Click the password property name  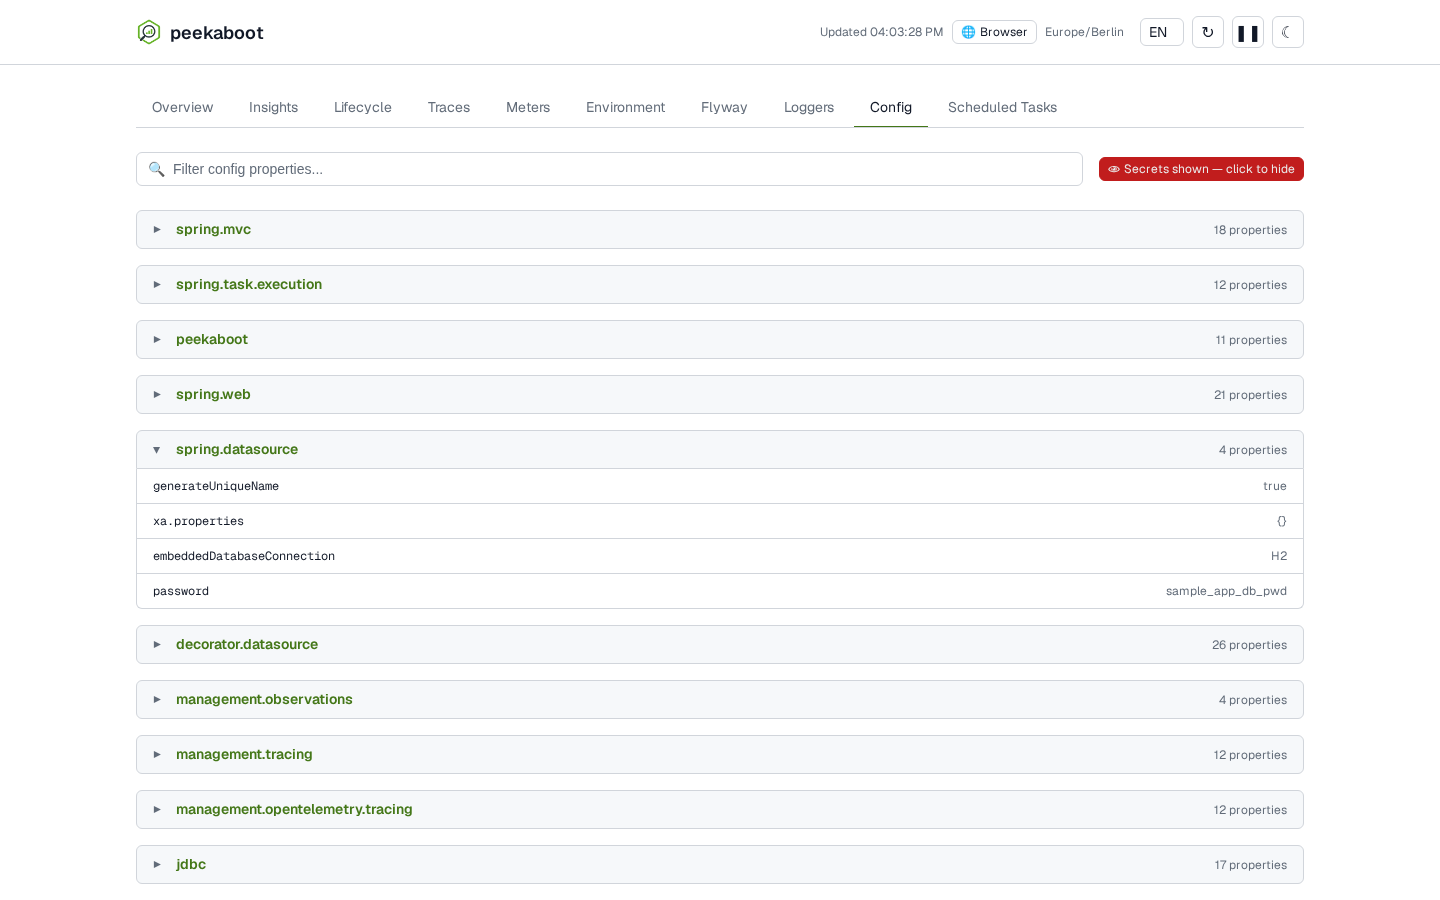tap(181, 591)
